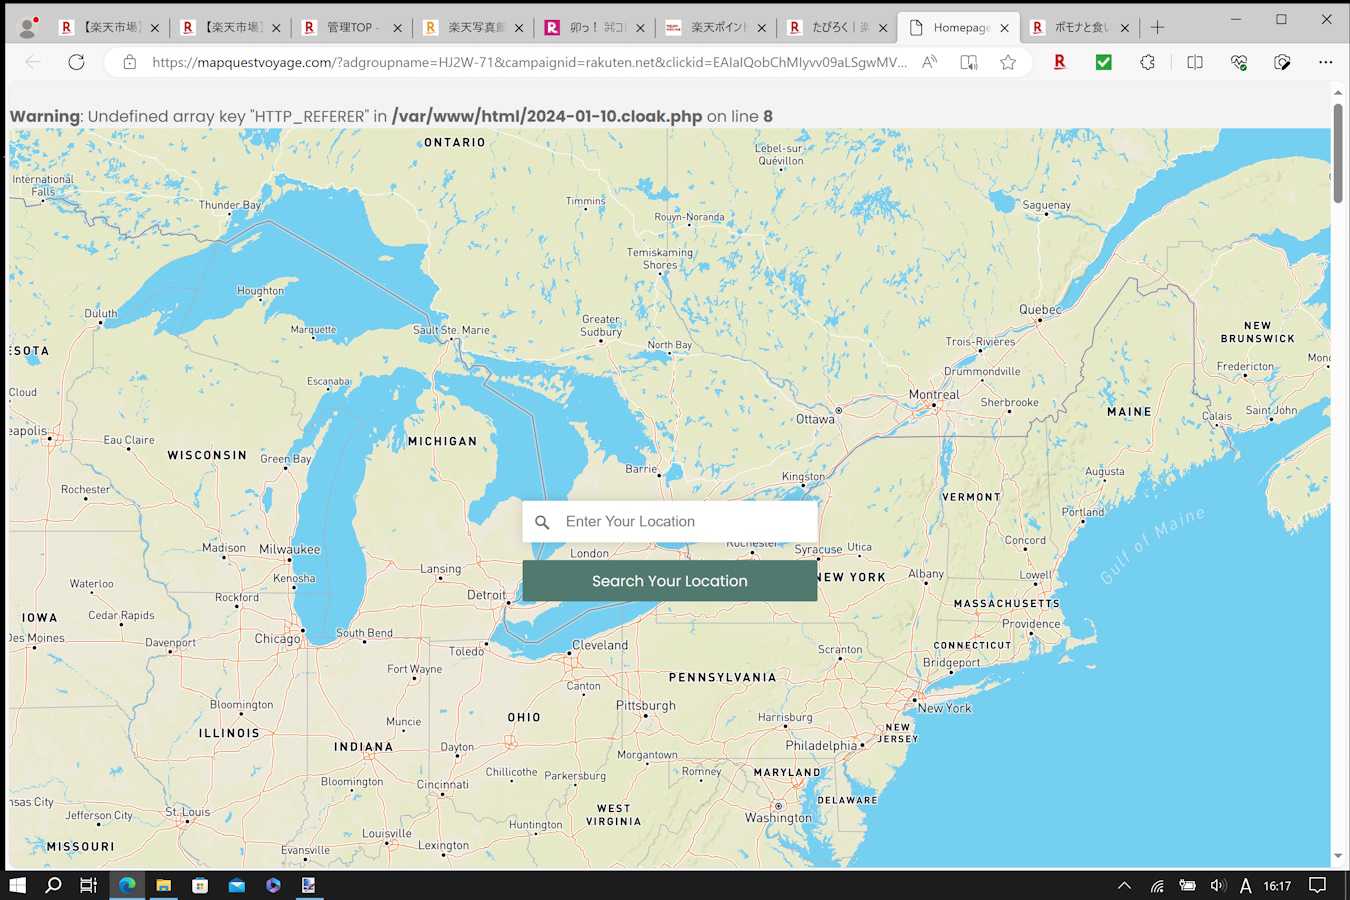Click the Quebec label on the map
This screenshot has height=900, width=1350.
[1040, 309]
